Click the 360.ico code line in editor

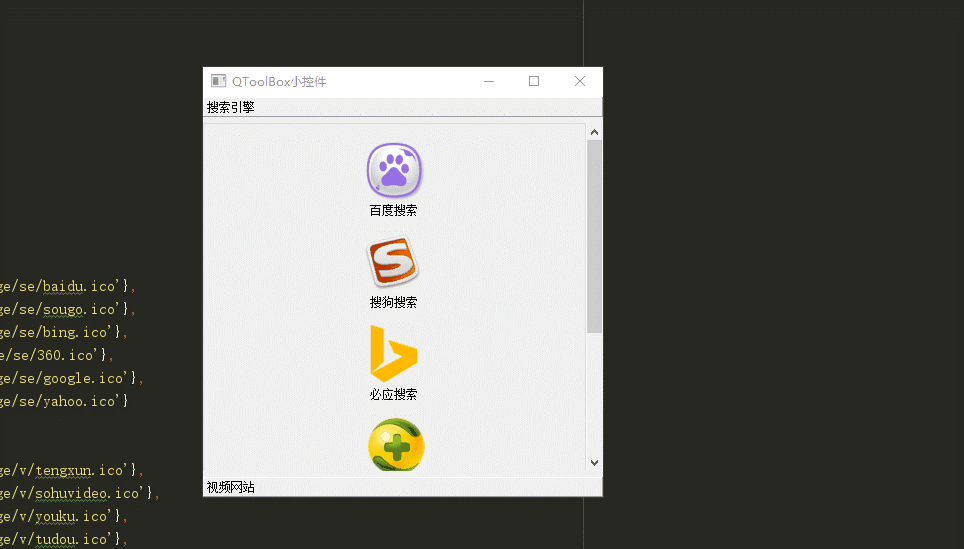pos(57,355)
